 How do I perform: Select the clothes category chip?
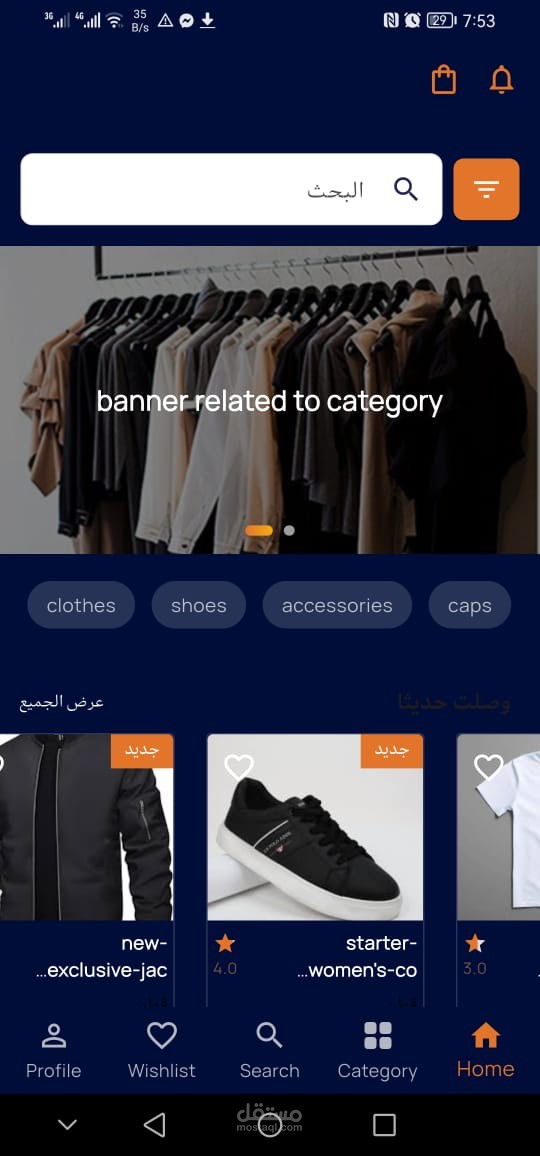pyautogui.click(x=81, y=605)
